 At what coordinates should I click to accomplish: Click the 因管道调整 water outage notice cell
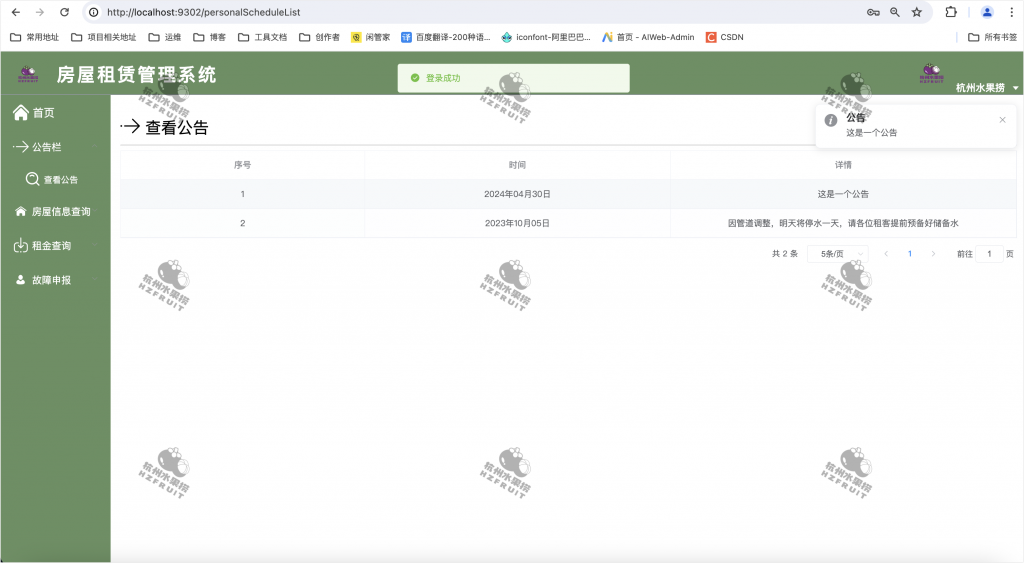843,223
